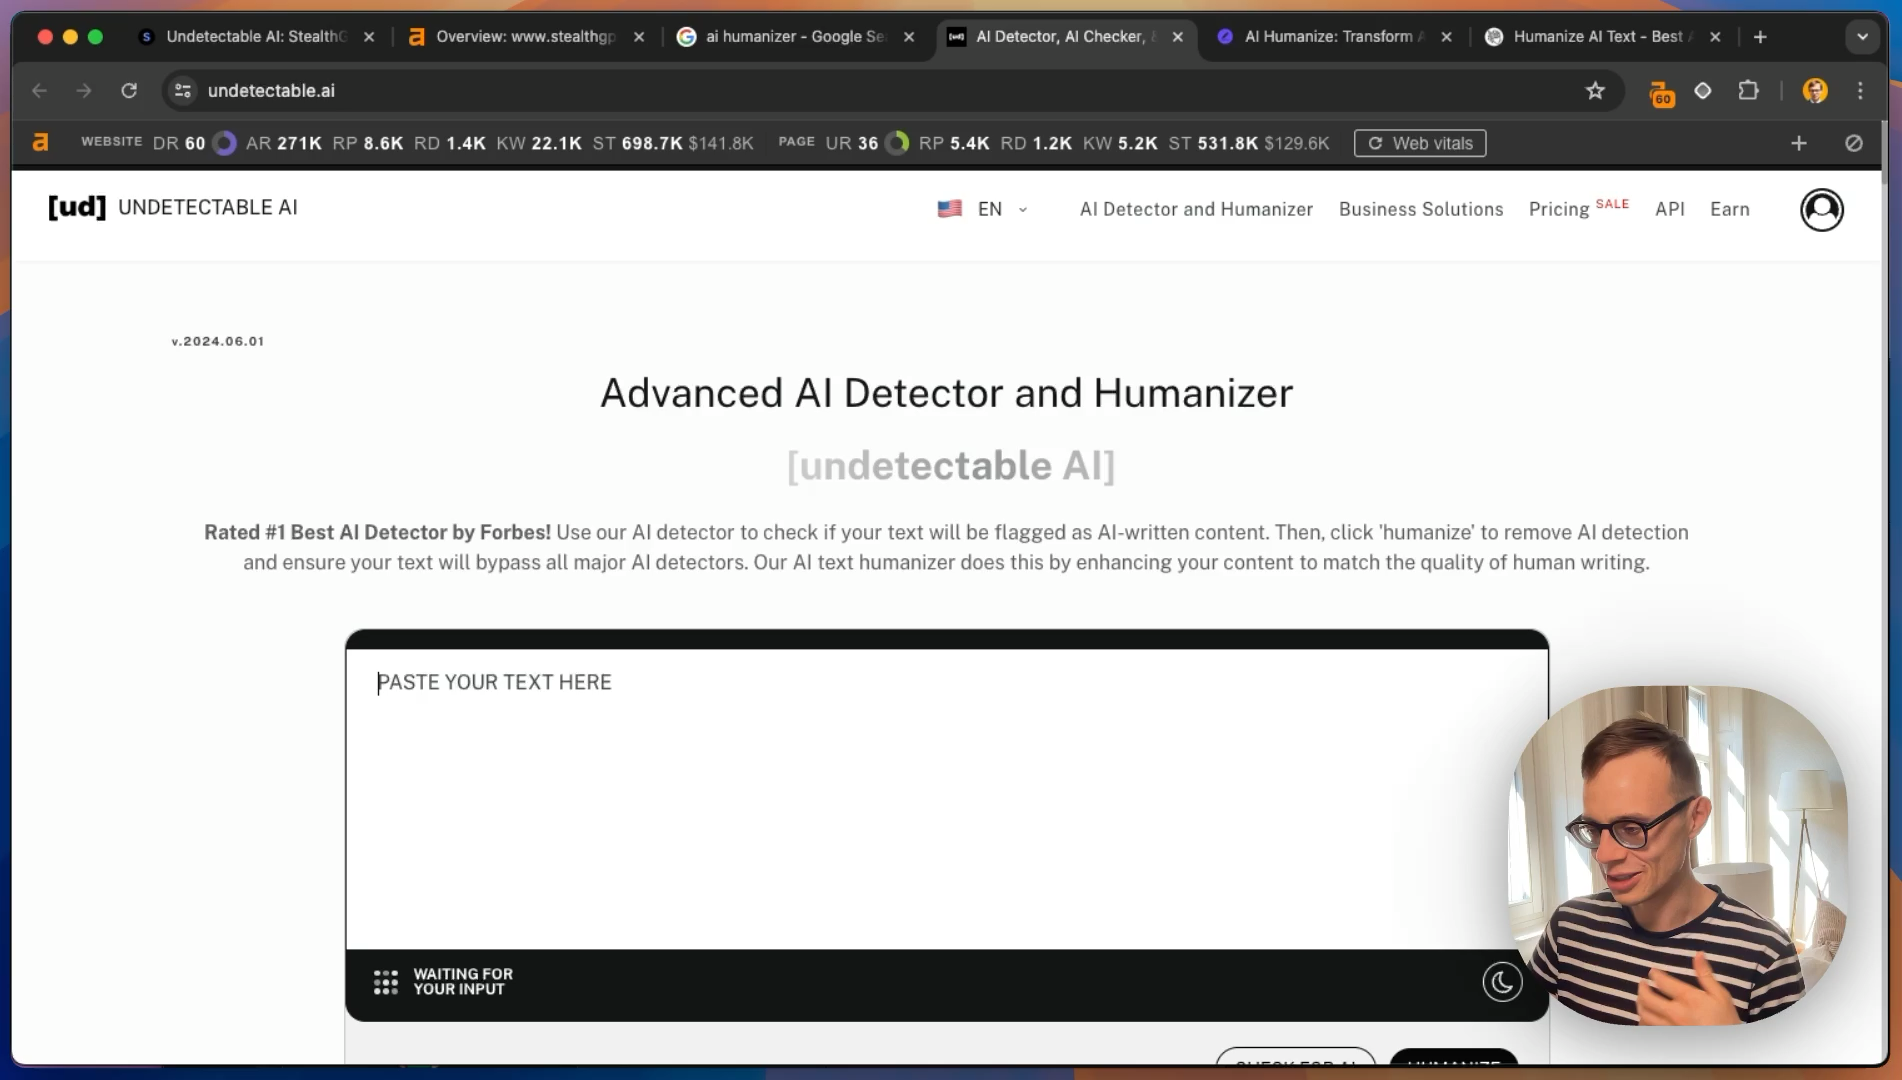Open the Chrome profile avatar

pos(1815,91)
